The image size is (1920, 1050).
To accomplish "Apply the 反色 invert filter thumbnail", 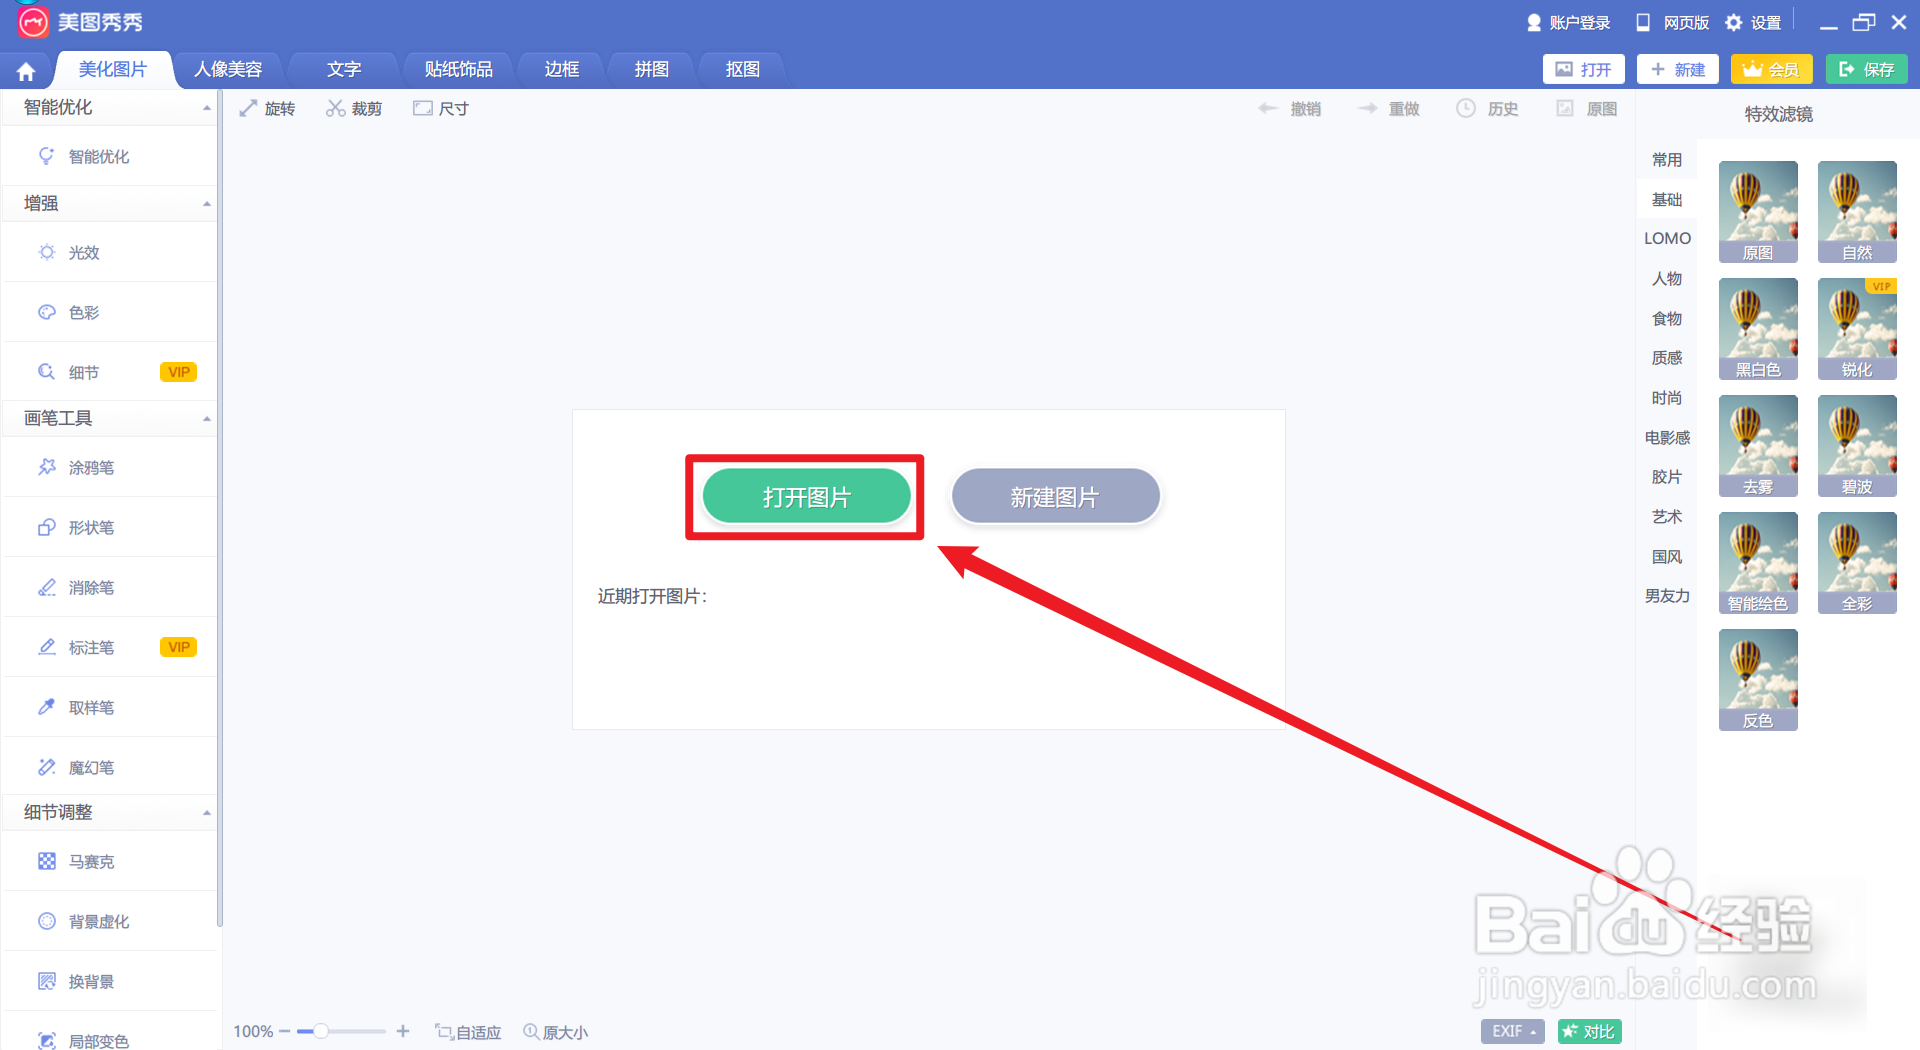I will pyautogui.click(x=1758, y=680).
